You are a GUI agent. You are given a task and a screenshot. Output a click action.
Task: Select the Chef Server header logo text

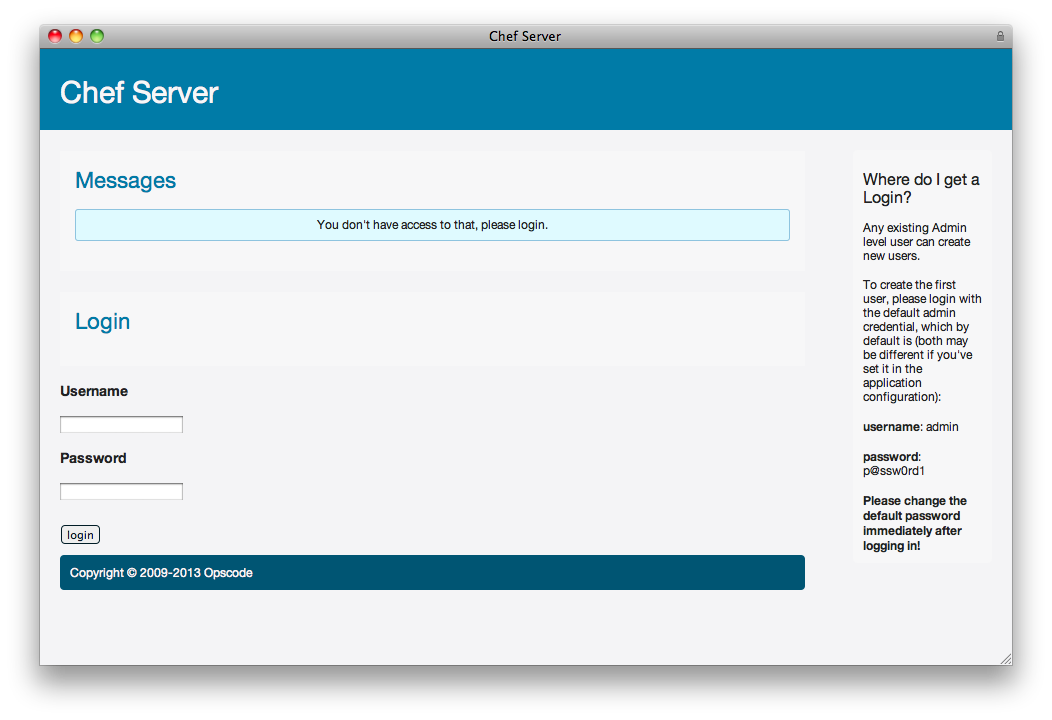[x=139, y=93]
